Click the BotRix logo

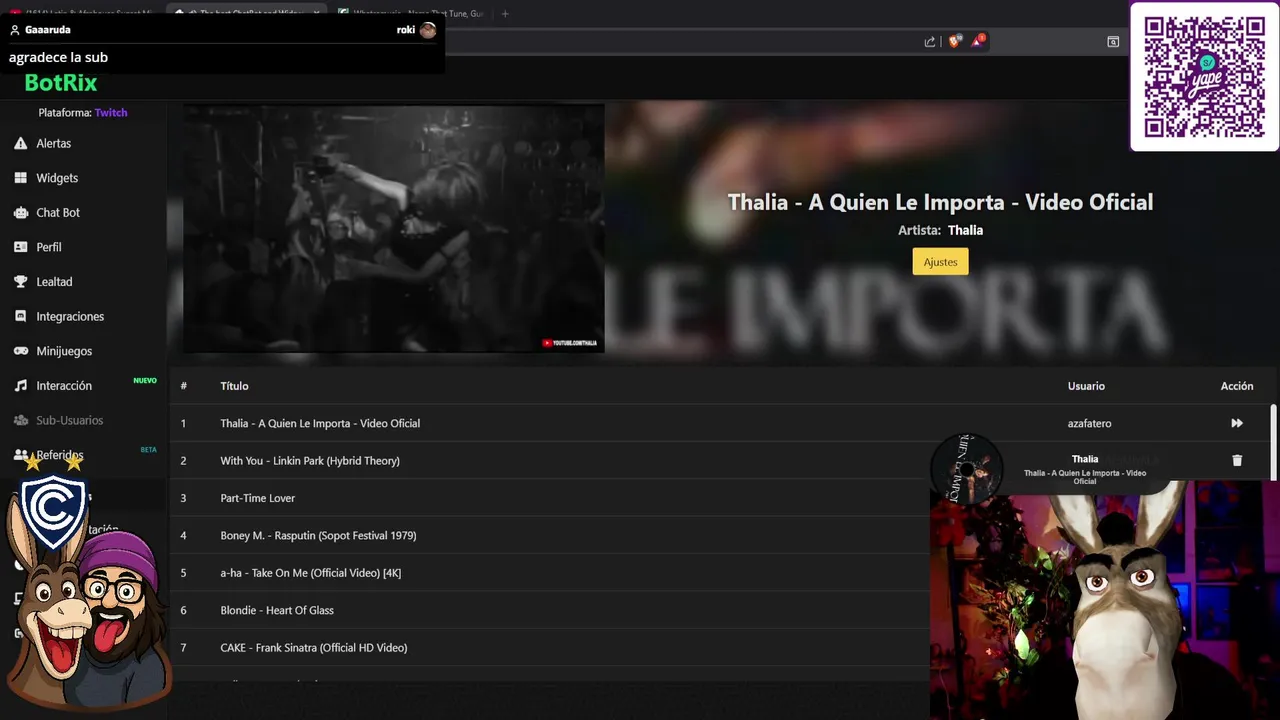[x=61, y=83]
